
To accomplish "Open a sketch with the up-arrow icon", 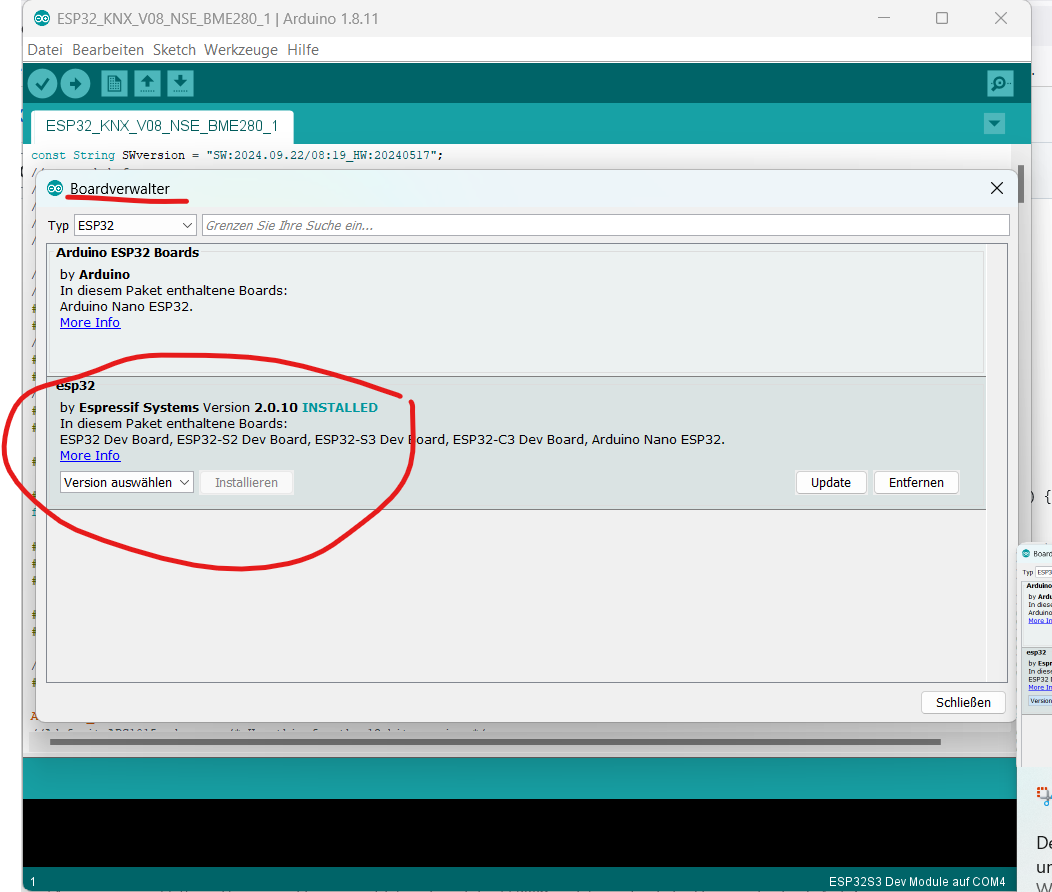I will click(148, 84).
